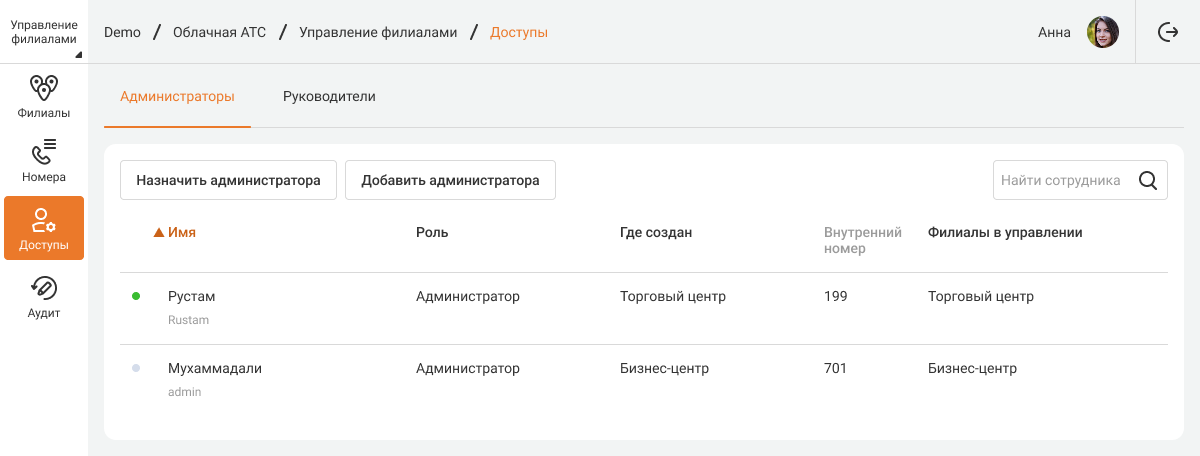
Task: Click Управление филиалами in the breadcrumb
Action: click(x=378, y=32)
